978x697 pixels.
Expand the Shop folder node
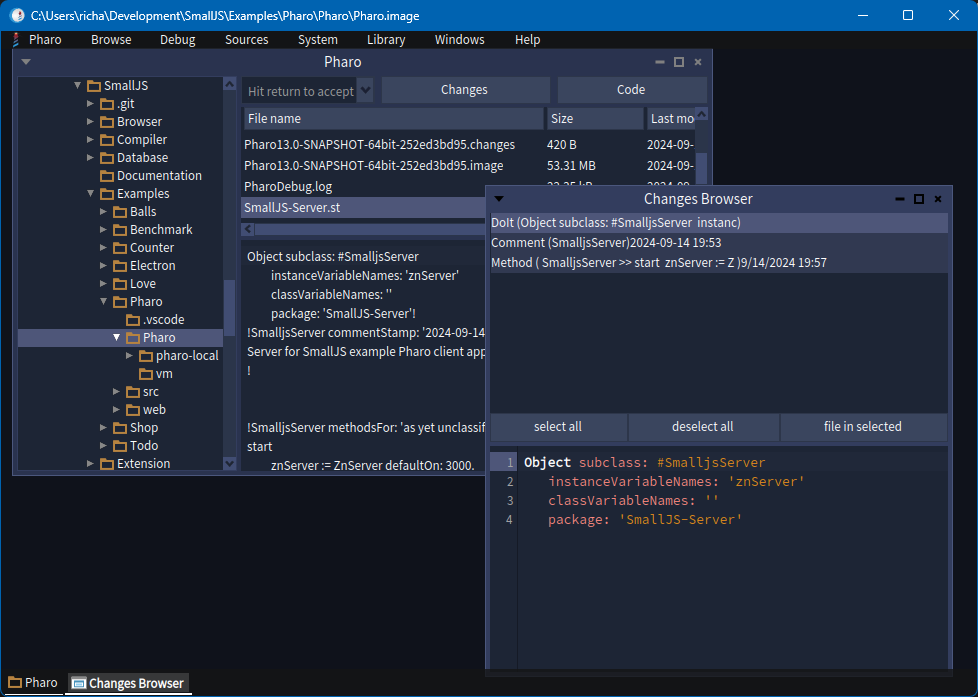point(104,428)
